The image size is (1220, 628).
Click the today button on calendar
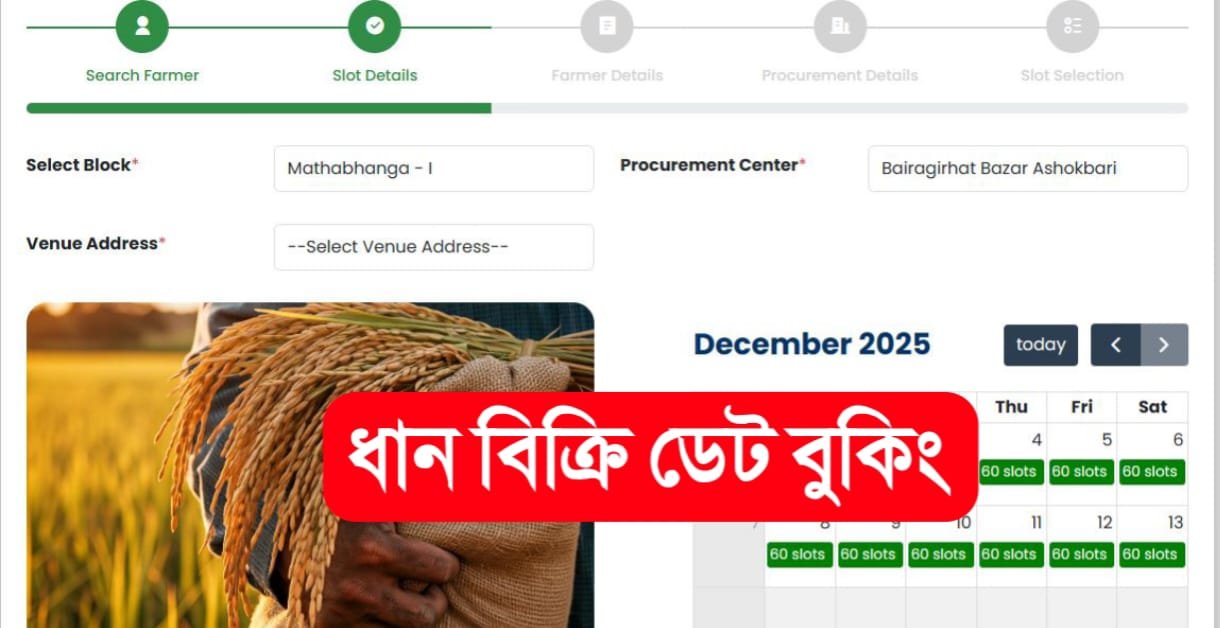(x=1041, y=345)
